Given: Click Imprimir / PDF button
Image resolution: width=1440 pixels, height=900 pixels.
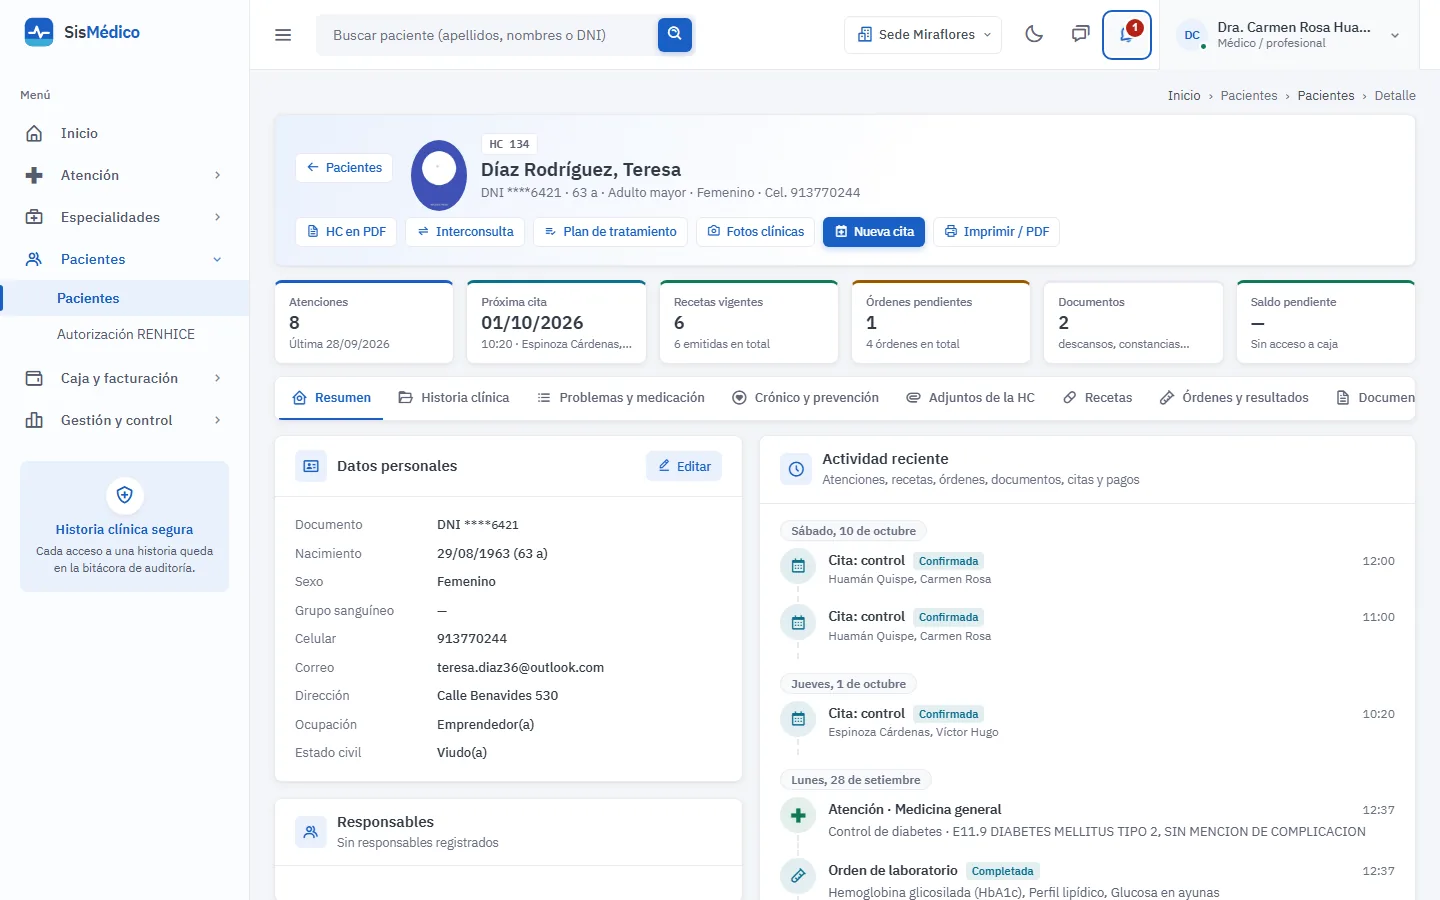Looking at the screenshot, I should click(x=997, y=232).
